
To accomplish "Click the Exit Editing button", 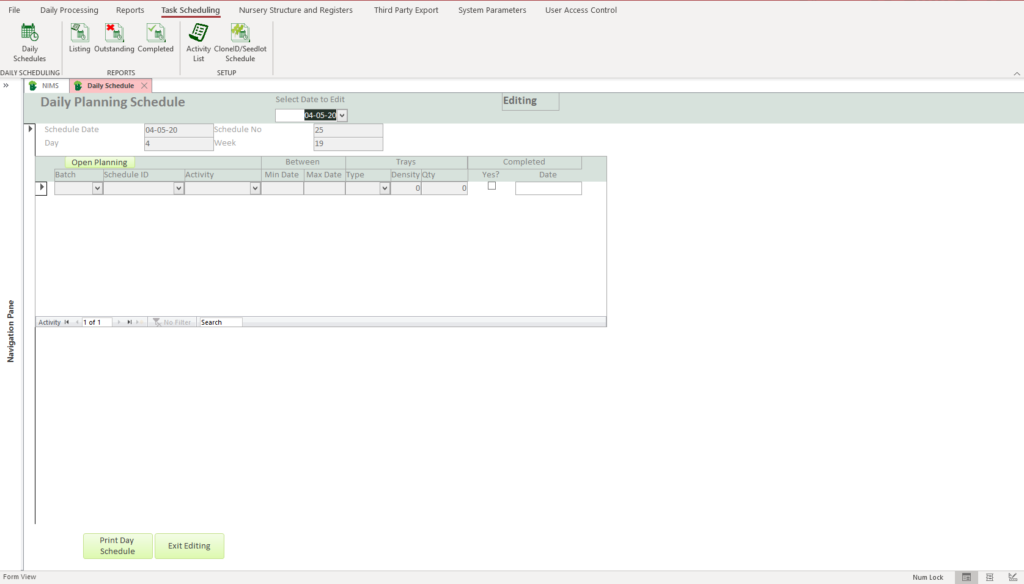I will click(189, 546).
